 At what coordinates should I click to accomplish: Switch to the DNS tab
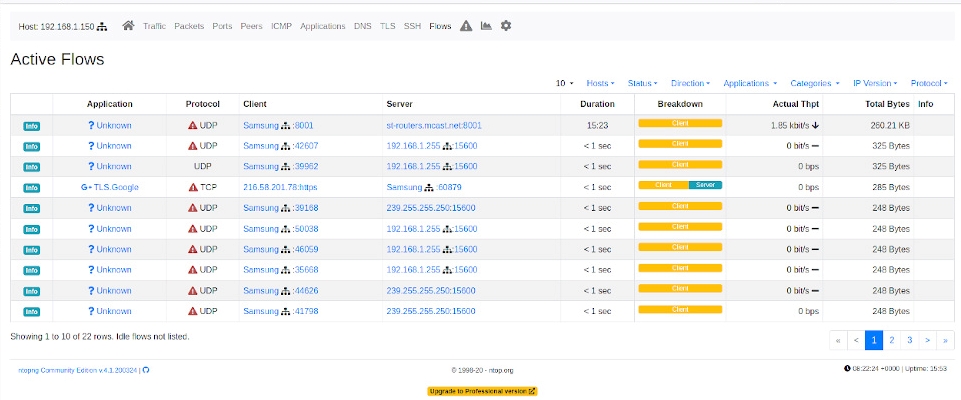363,26
